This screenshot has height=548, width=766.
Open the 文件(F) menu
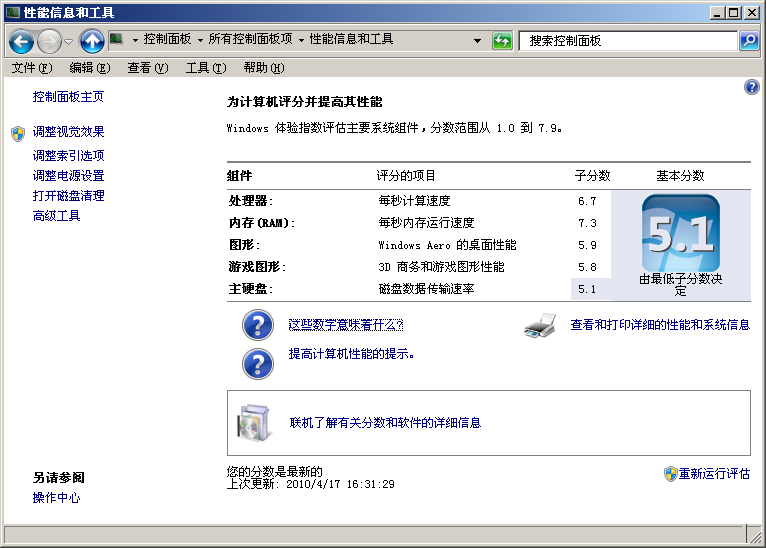tap(32, 68)
